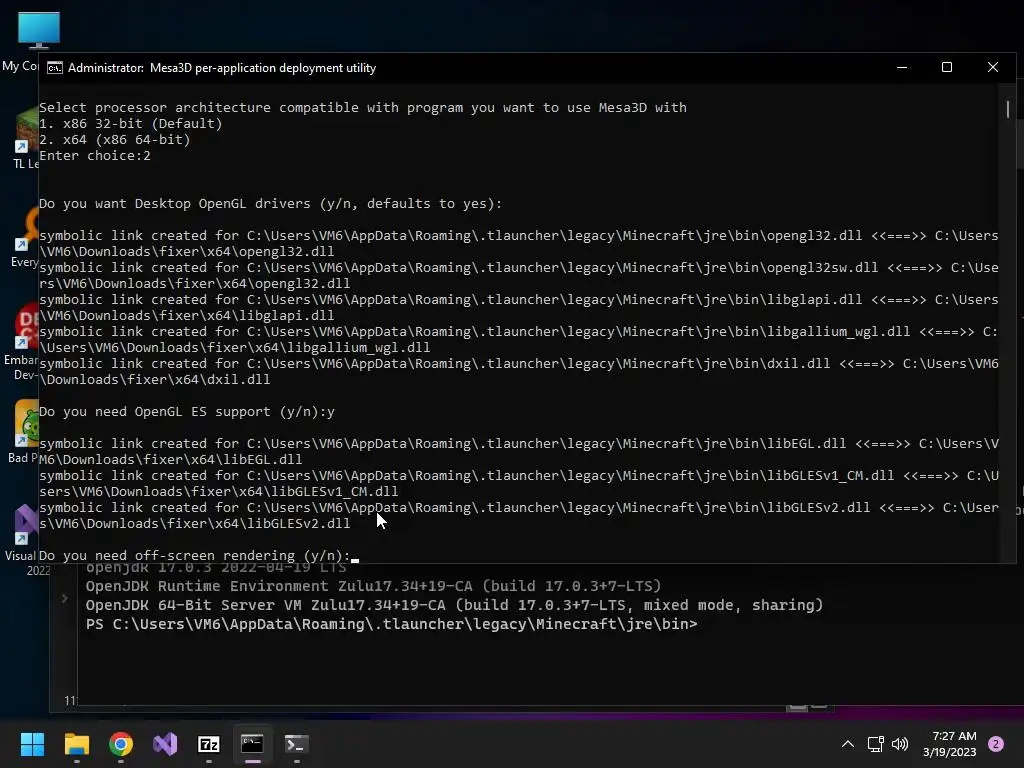Open volume control in the system tray
Viewport: 1024px width, 768px height.
900,744
